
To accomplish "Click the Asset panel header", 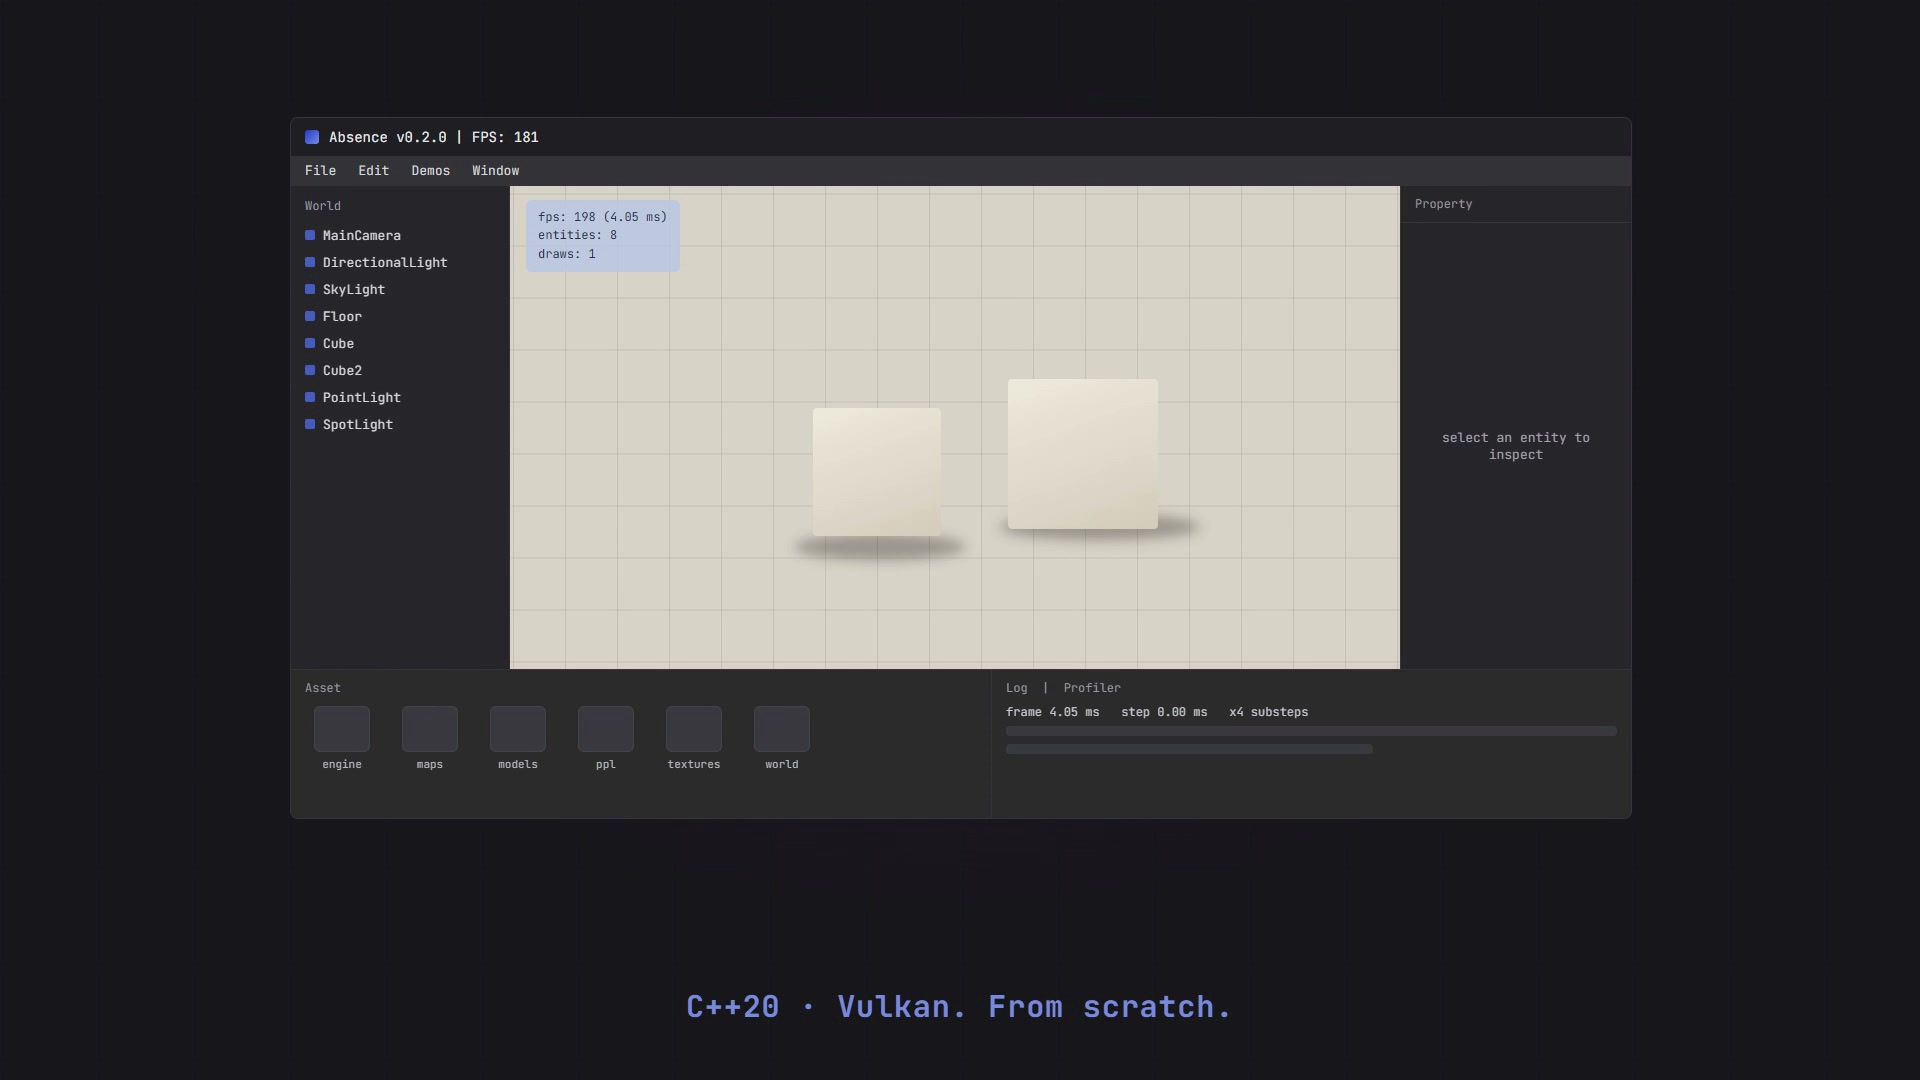I will (x=323, y=688).
